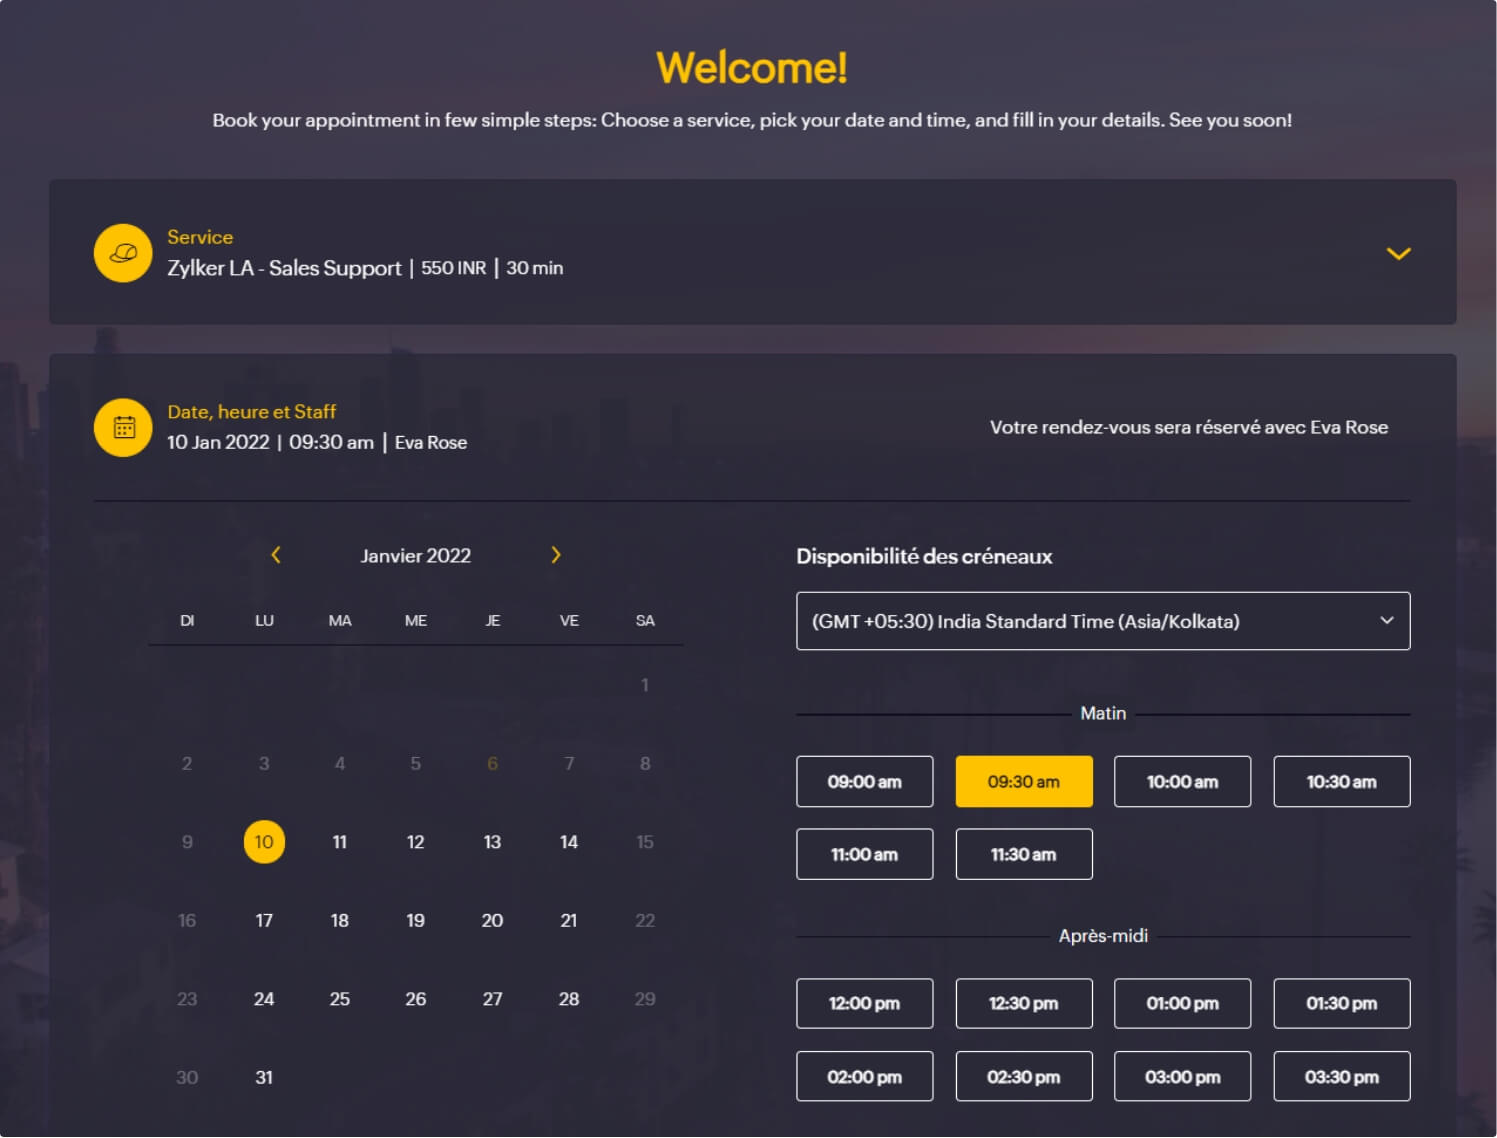Image resolution: width=1497 pixels, height=1138 pixels.
Task: Select the 03:00 pm slot
Action: (1182, 1077)
